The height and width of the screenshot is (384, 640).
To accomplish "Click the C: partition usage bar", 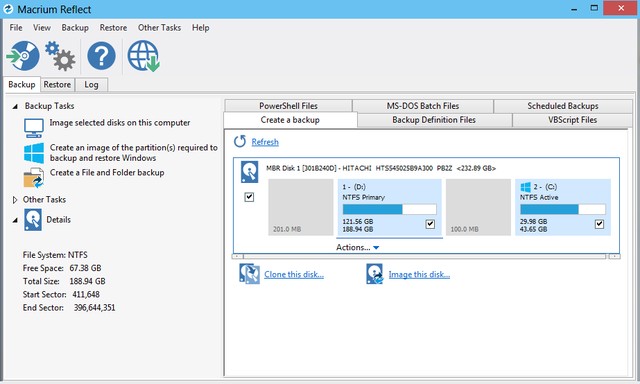I will point(562,209).
